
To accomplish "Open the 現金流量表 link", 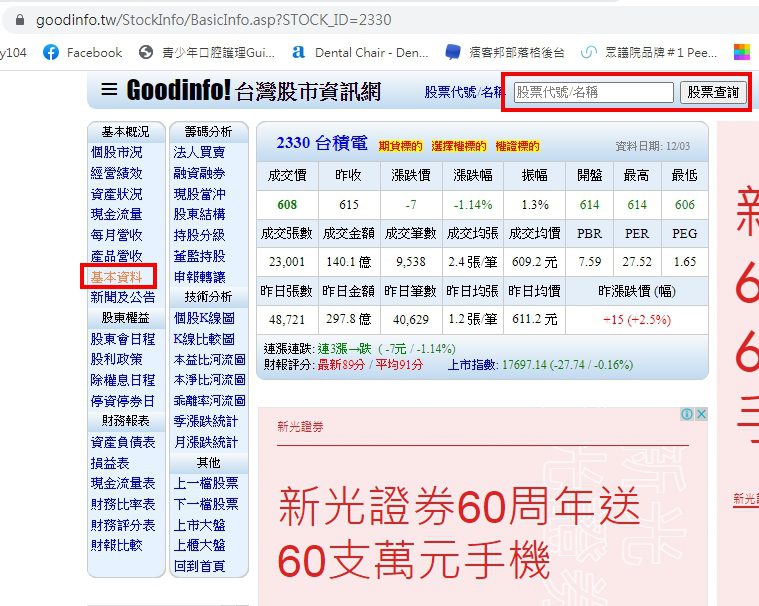I will click(x=123, y=484).
